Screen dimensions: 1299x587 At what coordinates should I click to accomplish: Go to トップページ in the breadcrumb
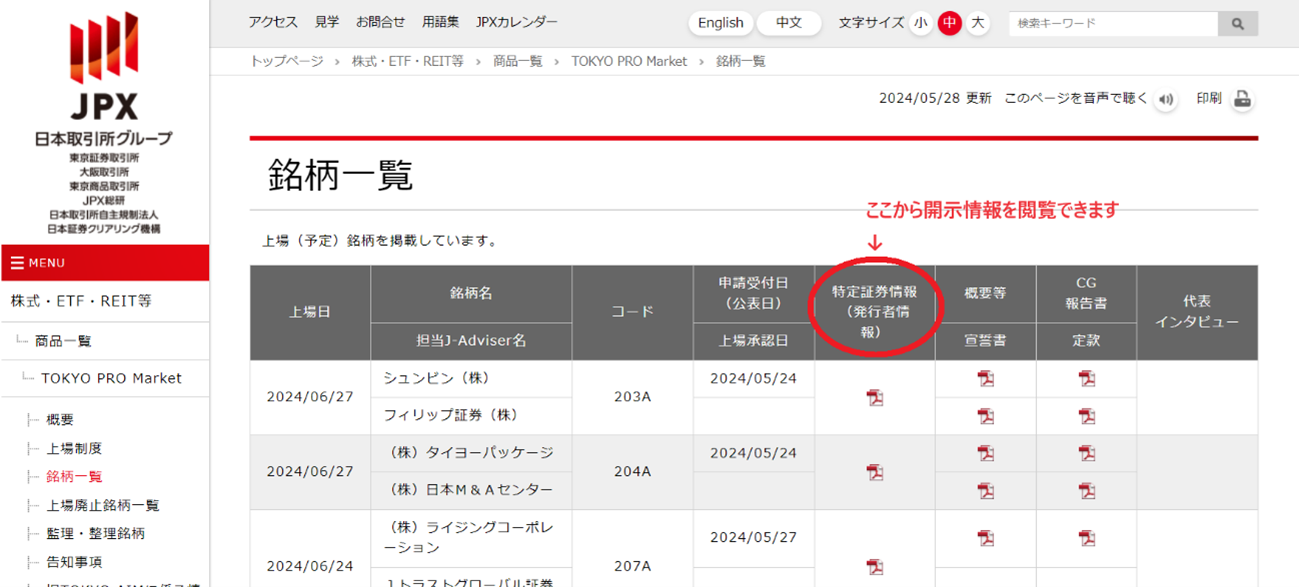pyautogui.click(x=287, y=61)
